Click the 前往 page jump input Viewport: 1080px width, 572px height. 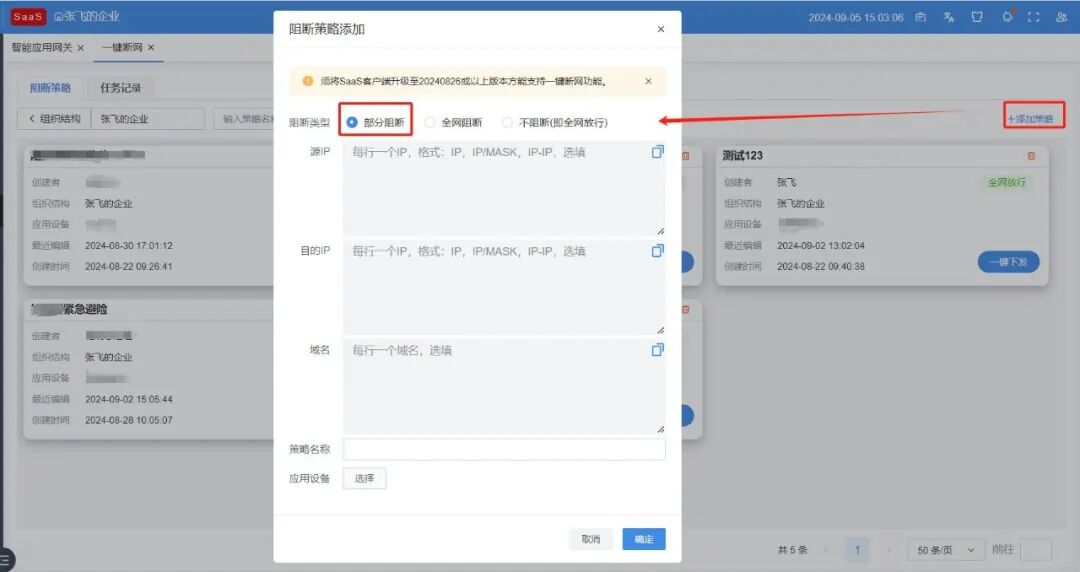(x=1036, y=550)
